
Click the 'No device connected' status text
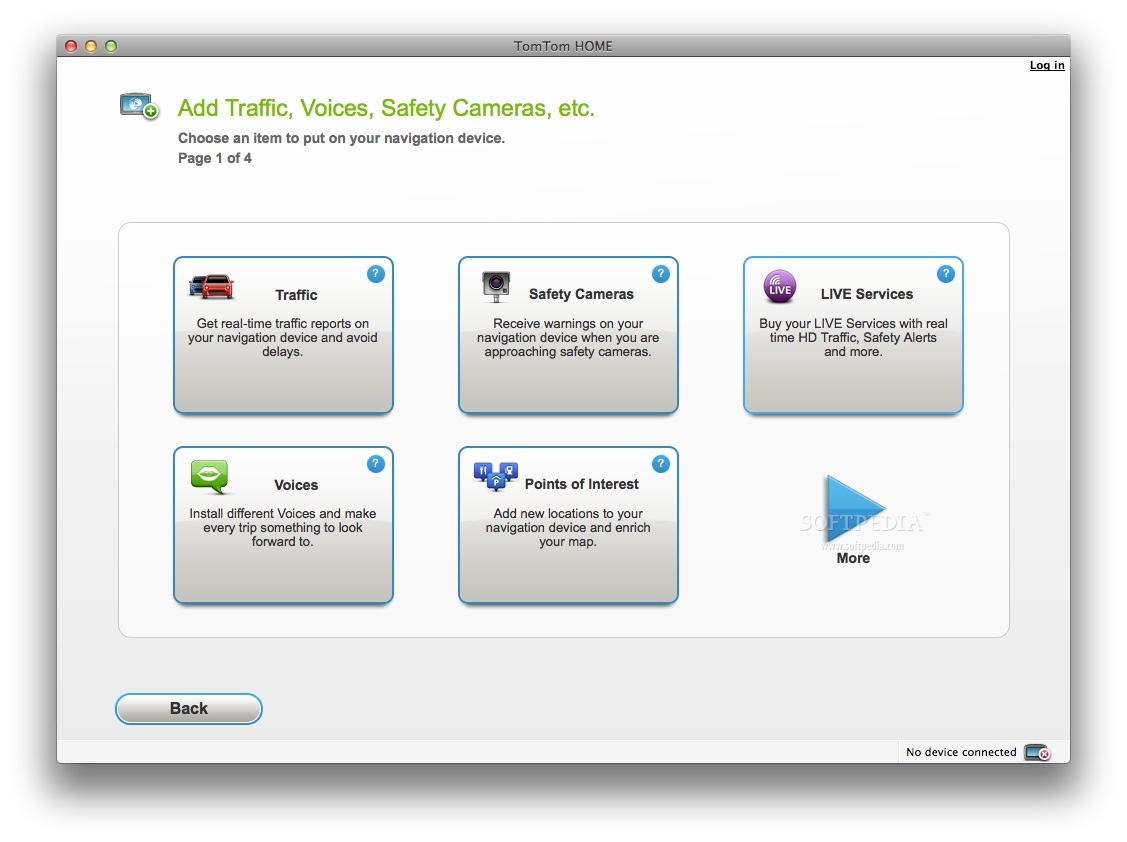point(961,752)
